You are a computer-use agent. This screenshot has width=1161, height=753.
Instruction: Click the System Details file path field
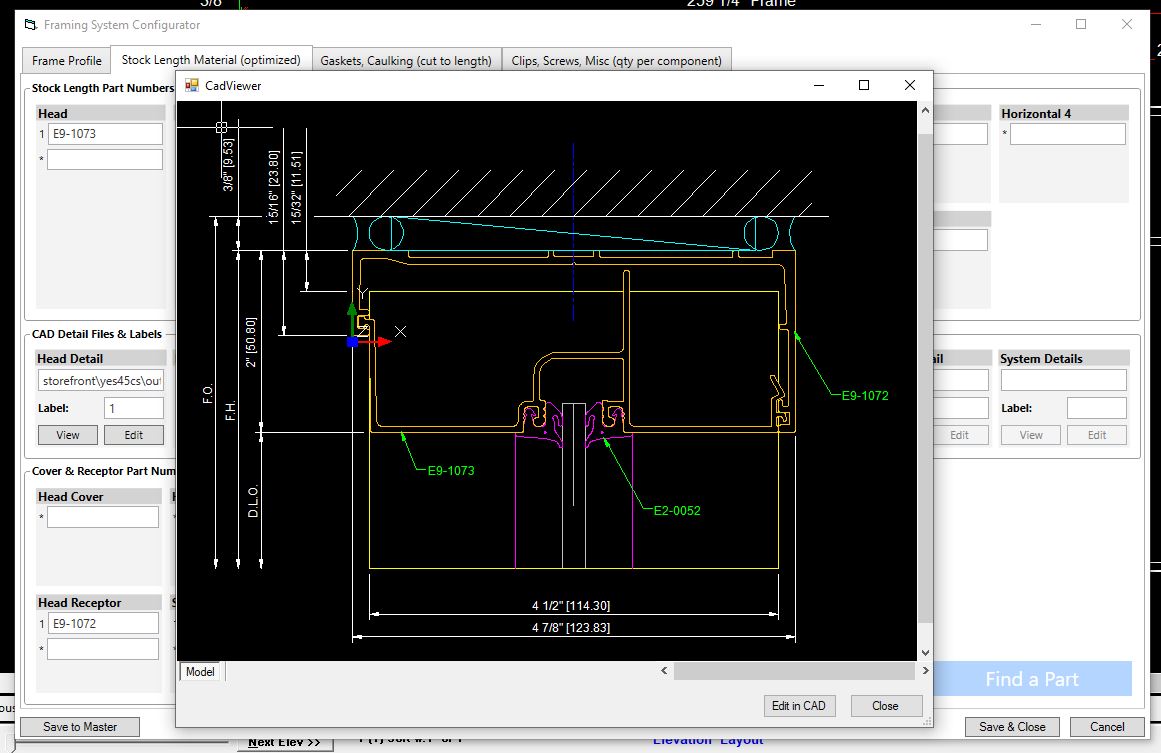pos(1064,381)
